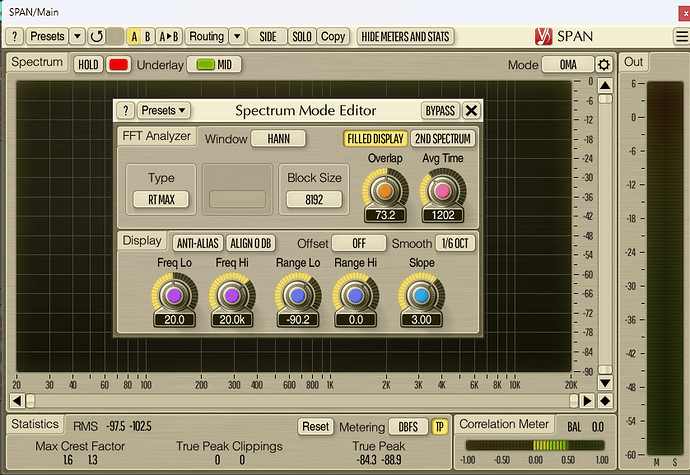Click the Avg Time value field 1202
The height and width of the screenshot is (475, 690).
tap(443, 215)
